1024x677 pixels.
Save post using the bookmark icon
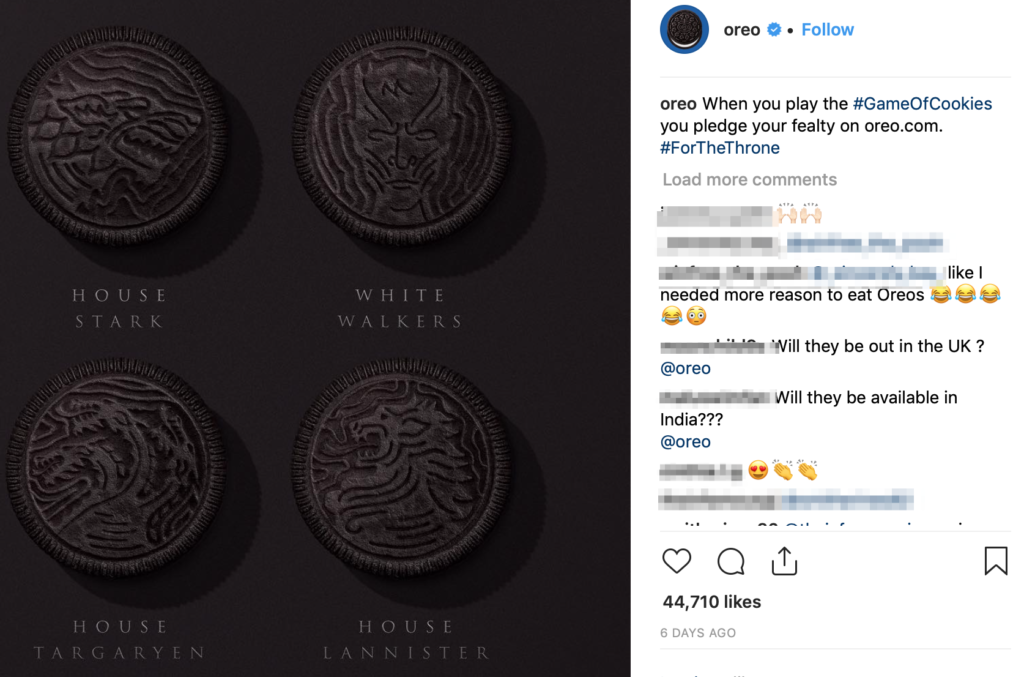coord(995,561)
